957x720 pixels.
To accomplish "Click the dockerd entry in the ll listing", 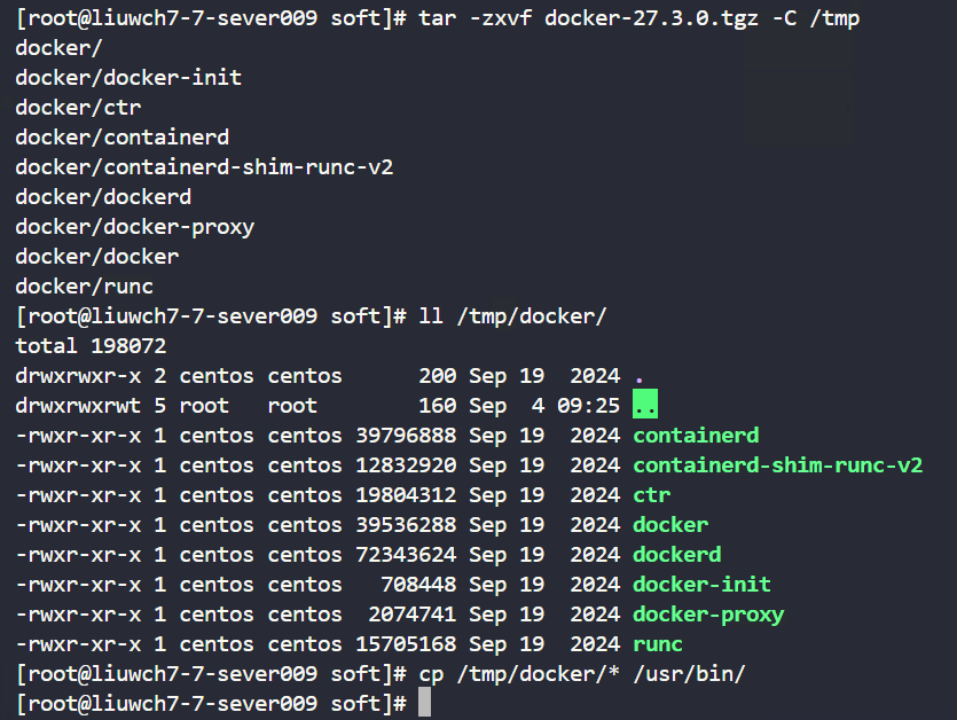I will point(677,555).
